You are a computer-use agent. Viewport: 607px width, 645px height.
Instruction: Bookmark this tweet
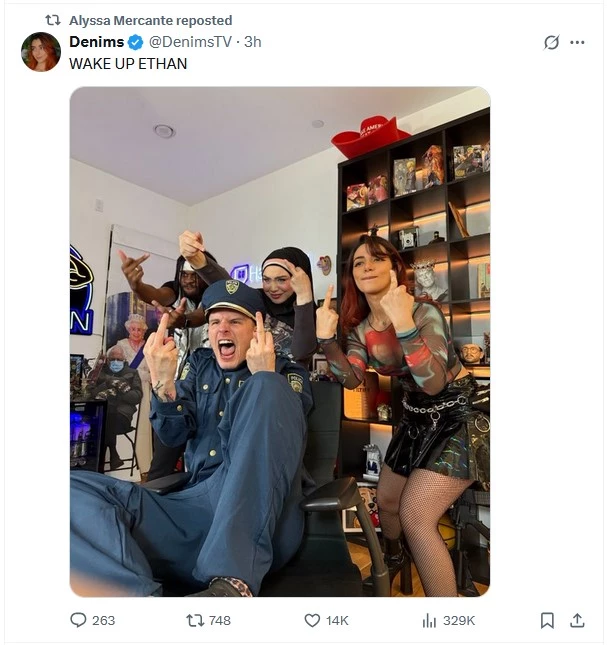pos(547,620)
